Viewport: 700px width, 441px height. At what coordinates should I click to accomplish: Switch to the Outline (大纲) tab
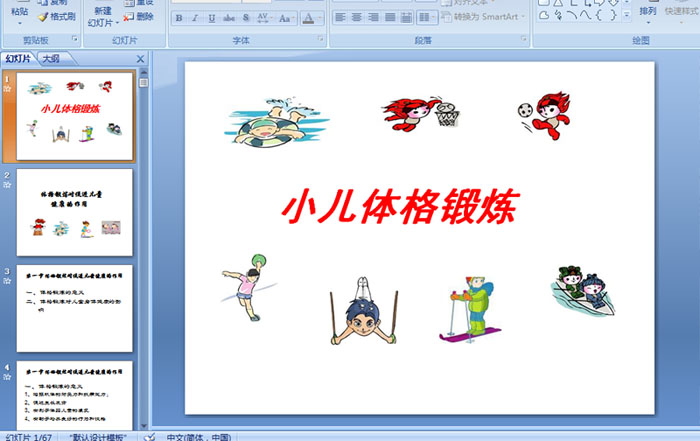(x=50, y=59)
